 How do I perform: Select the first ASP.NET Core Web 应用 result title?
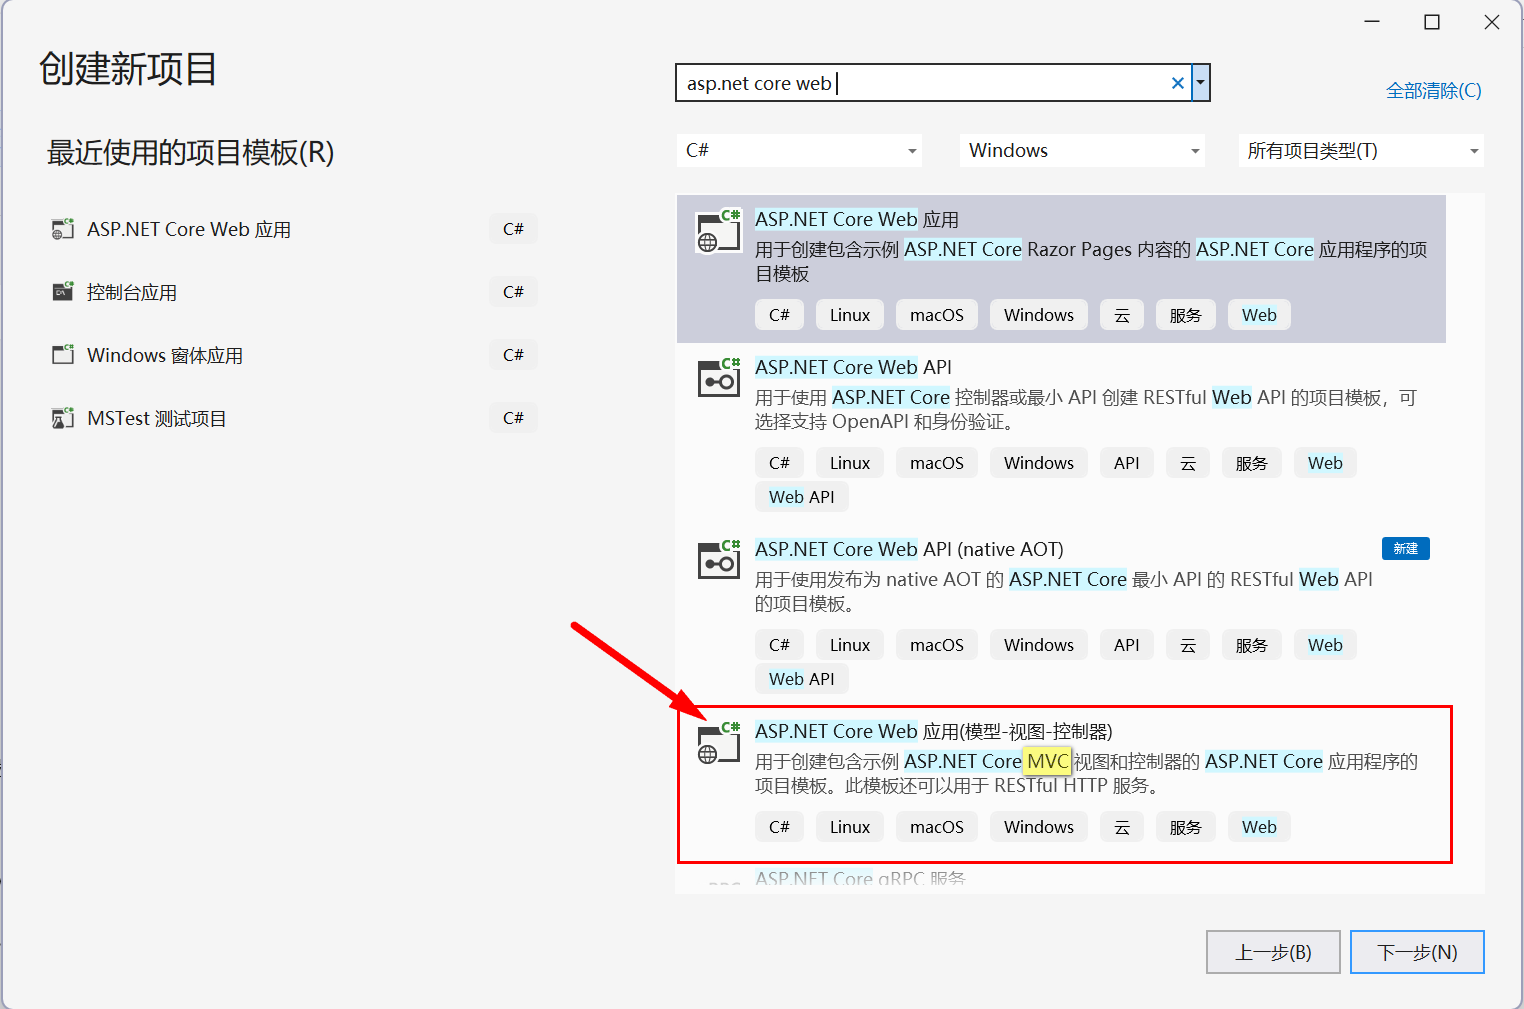point(856,219)
